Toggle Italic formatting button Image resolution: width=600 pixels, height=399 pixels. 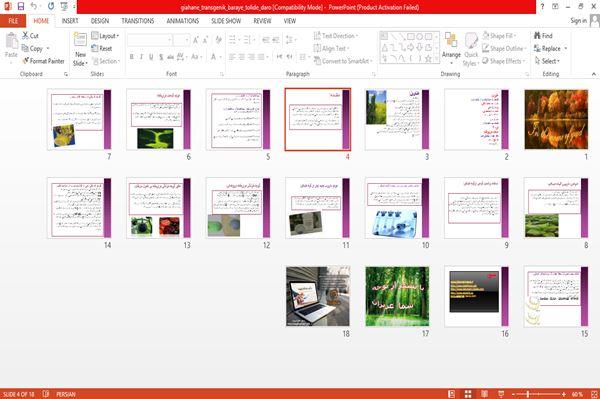coord(141,57)
